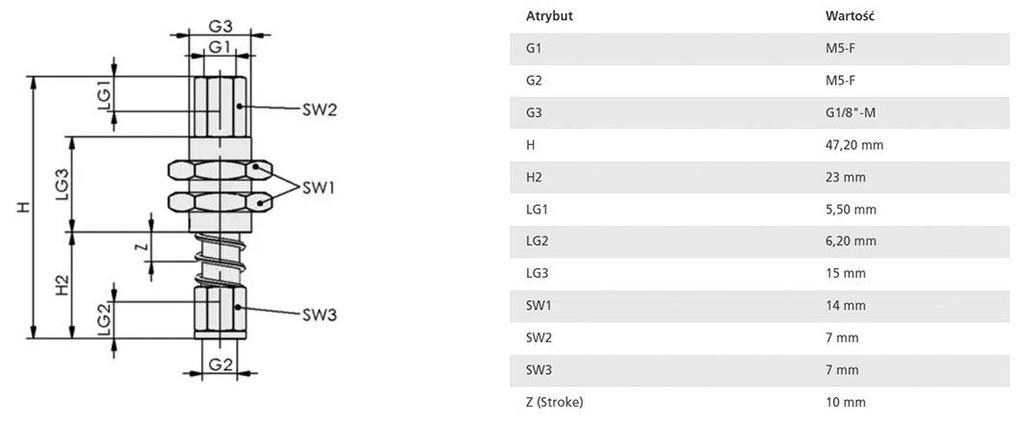Click the spring coil in the drawing
The image size is (1024, 424).
(x=219, y=259)
